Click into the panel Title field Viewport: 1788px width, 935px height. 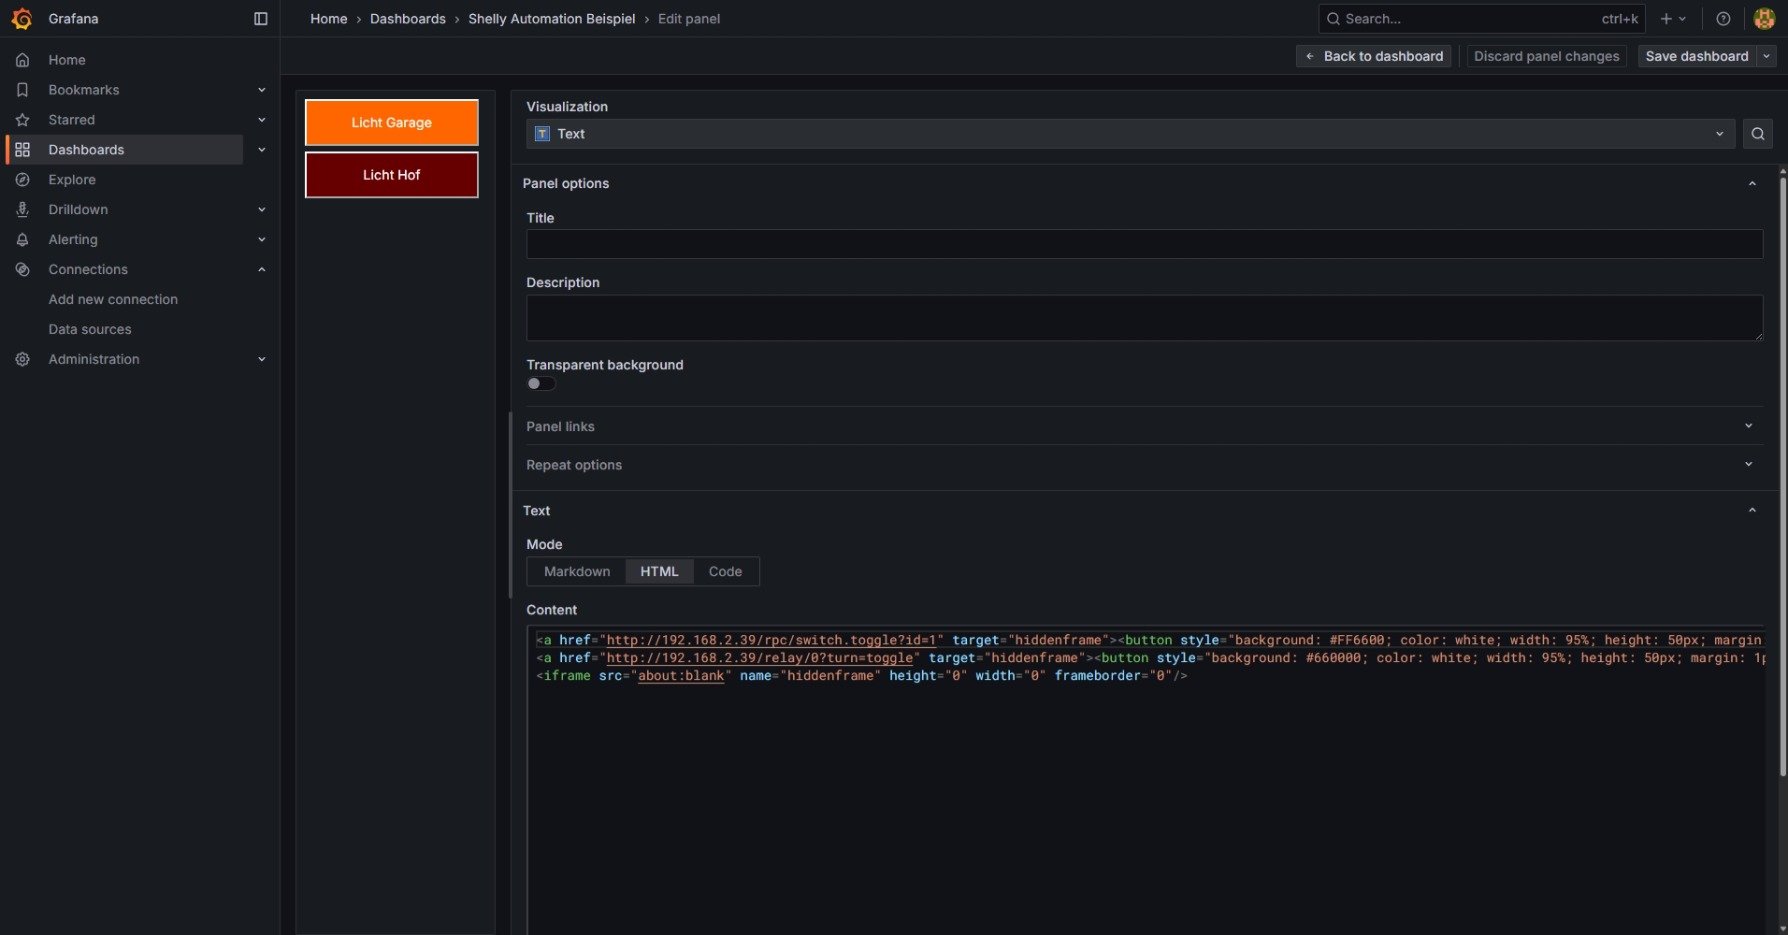1144,244
